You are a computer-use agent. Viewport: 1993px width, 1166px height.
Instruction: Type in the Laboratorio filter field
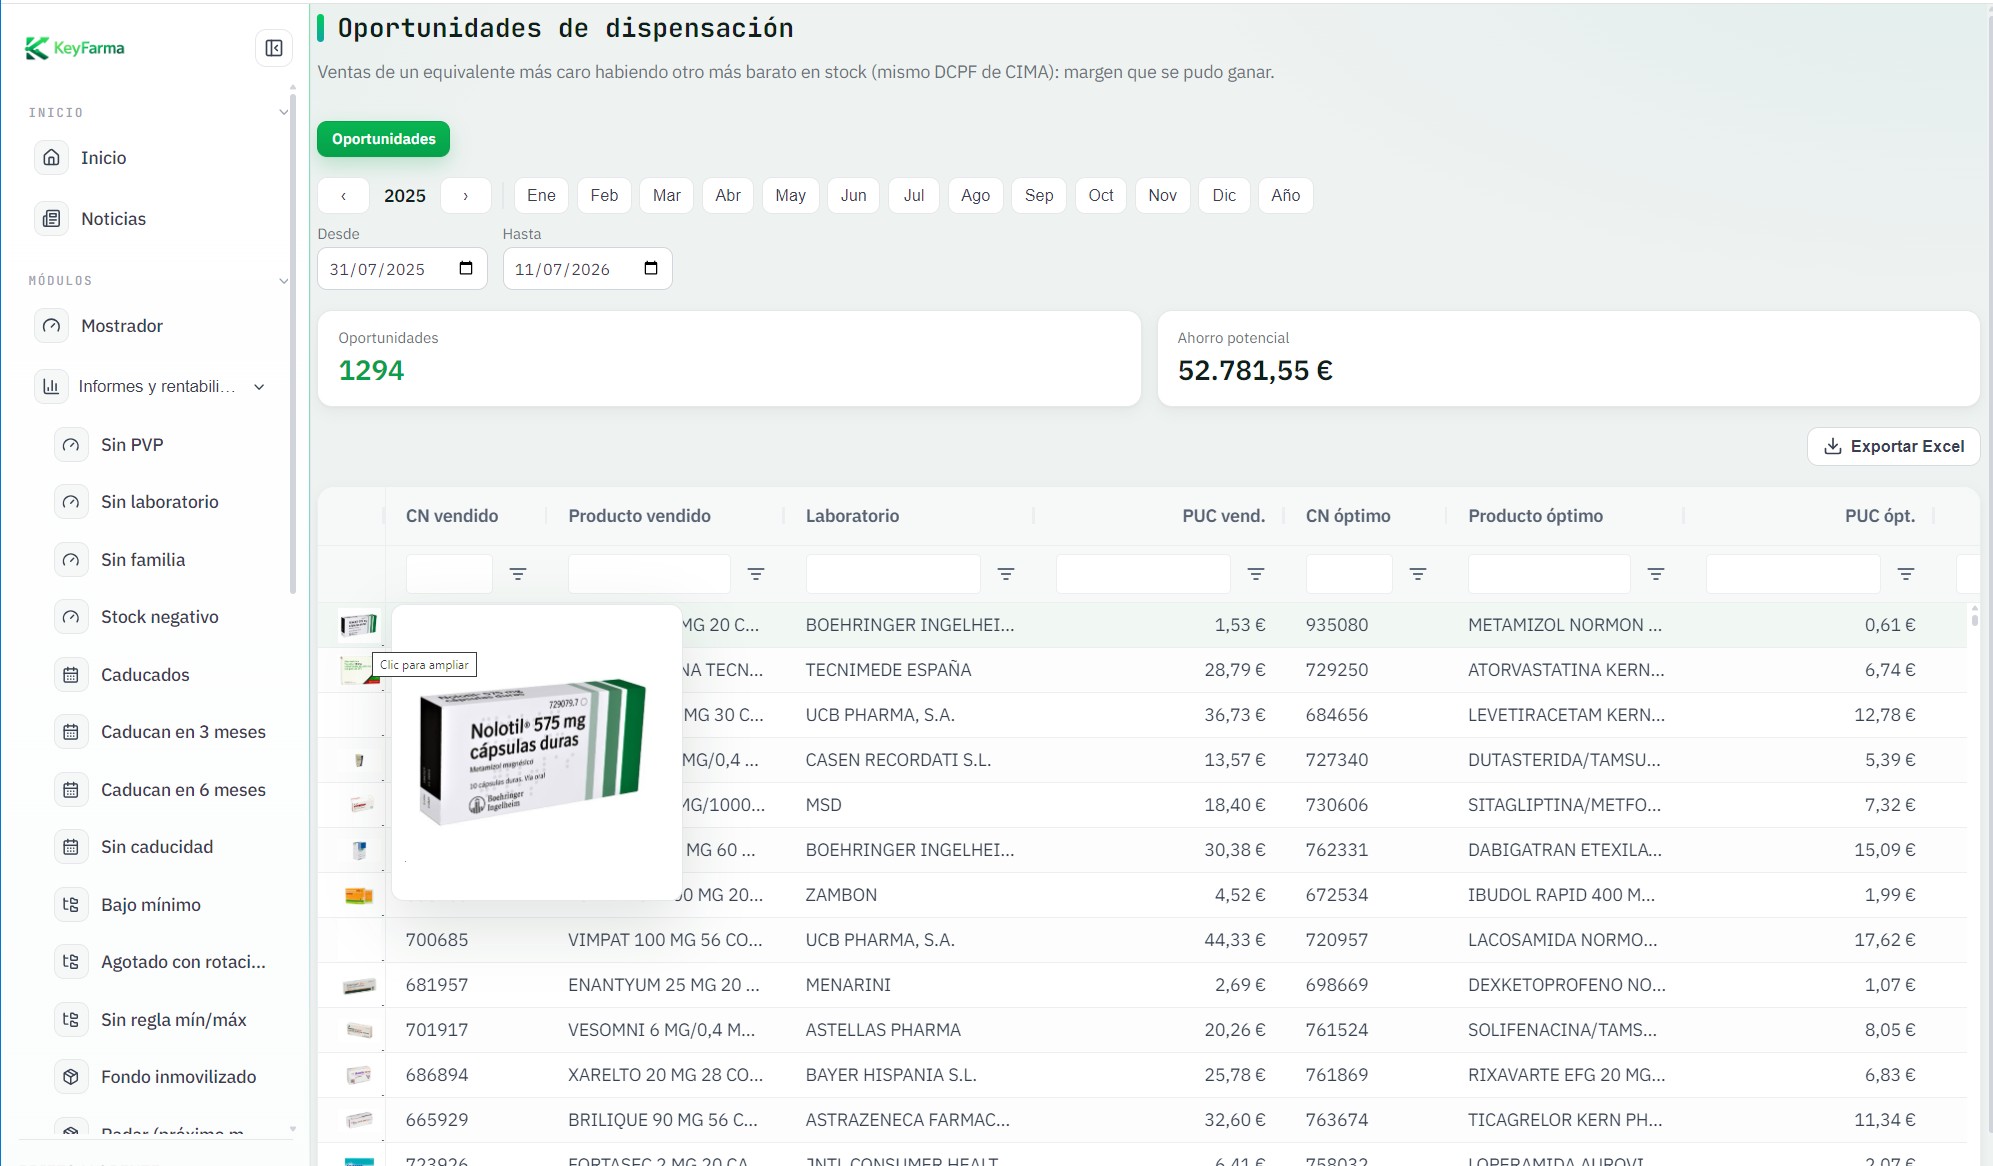(893, 574)
